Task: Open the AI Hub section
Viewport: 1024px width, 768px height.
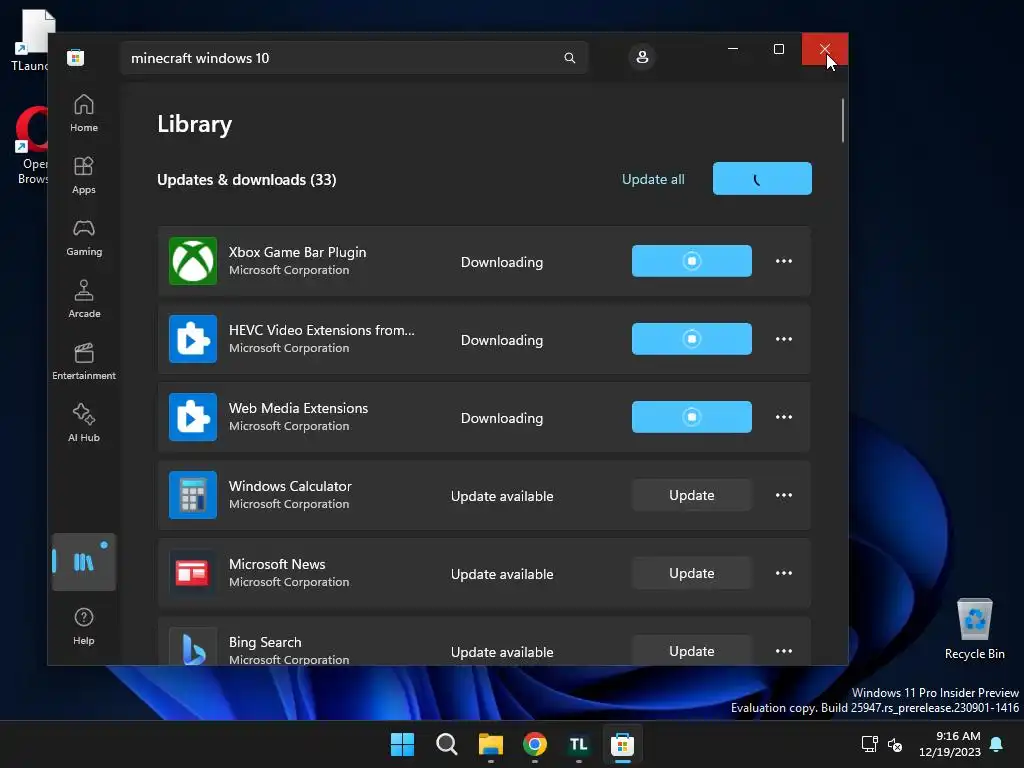Action: pyautogui.click(x=84, y=423)
